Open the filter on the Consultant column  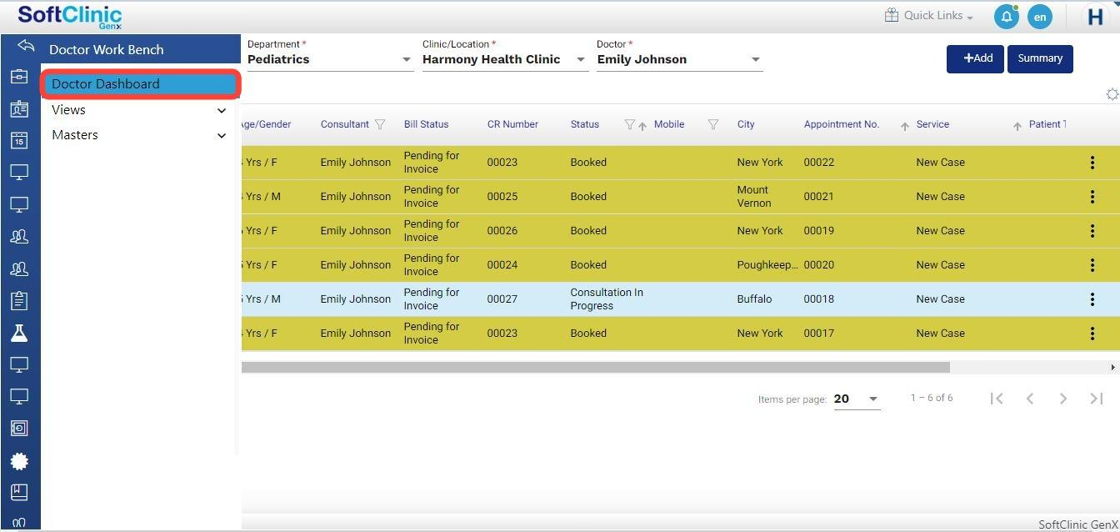[380, 125]
